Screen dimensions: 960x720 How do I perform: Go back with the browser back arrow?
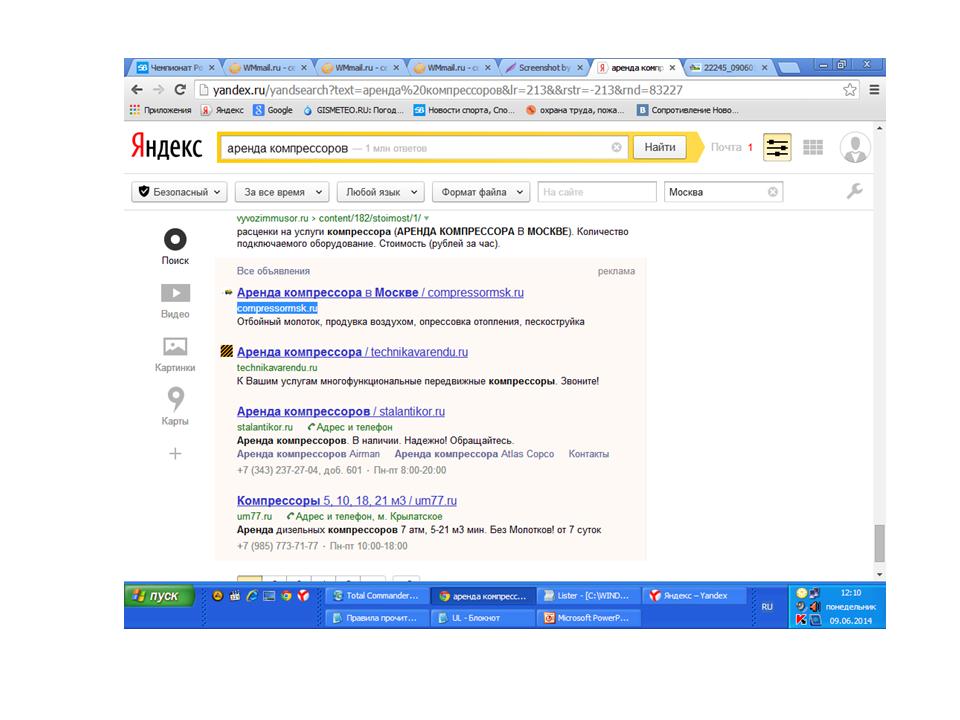pyautogui.click(x=137, y=90)
